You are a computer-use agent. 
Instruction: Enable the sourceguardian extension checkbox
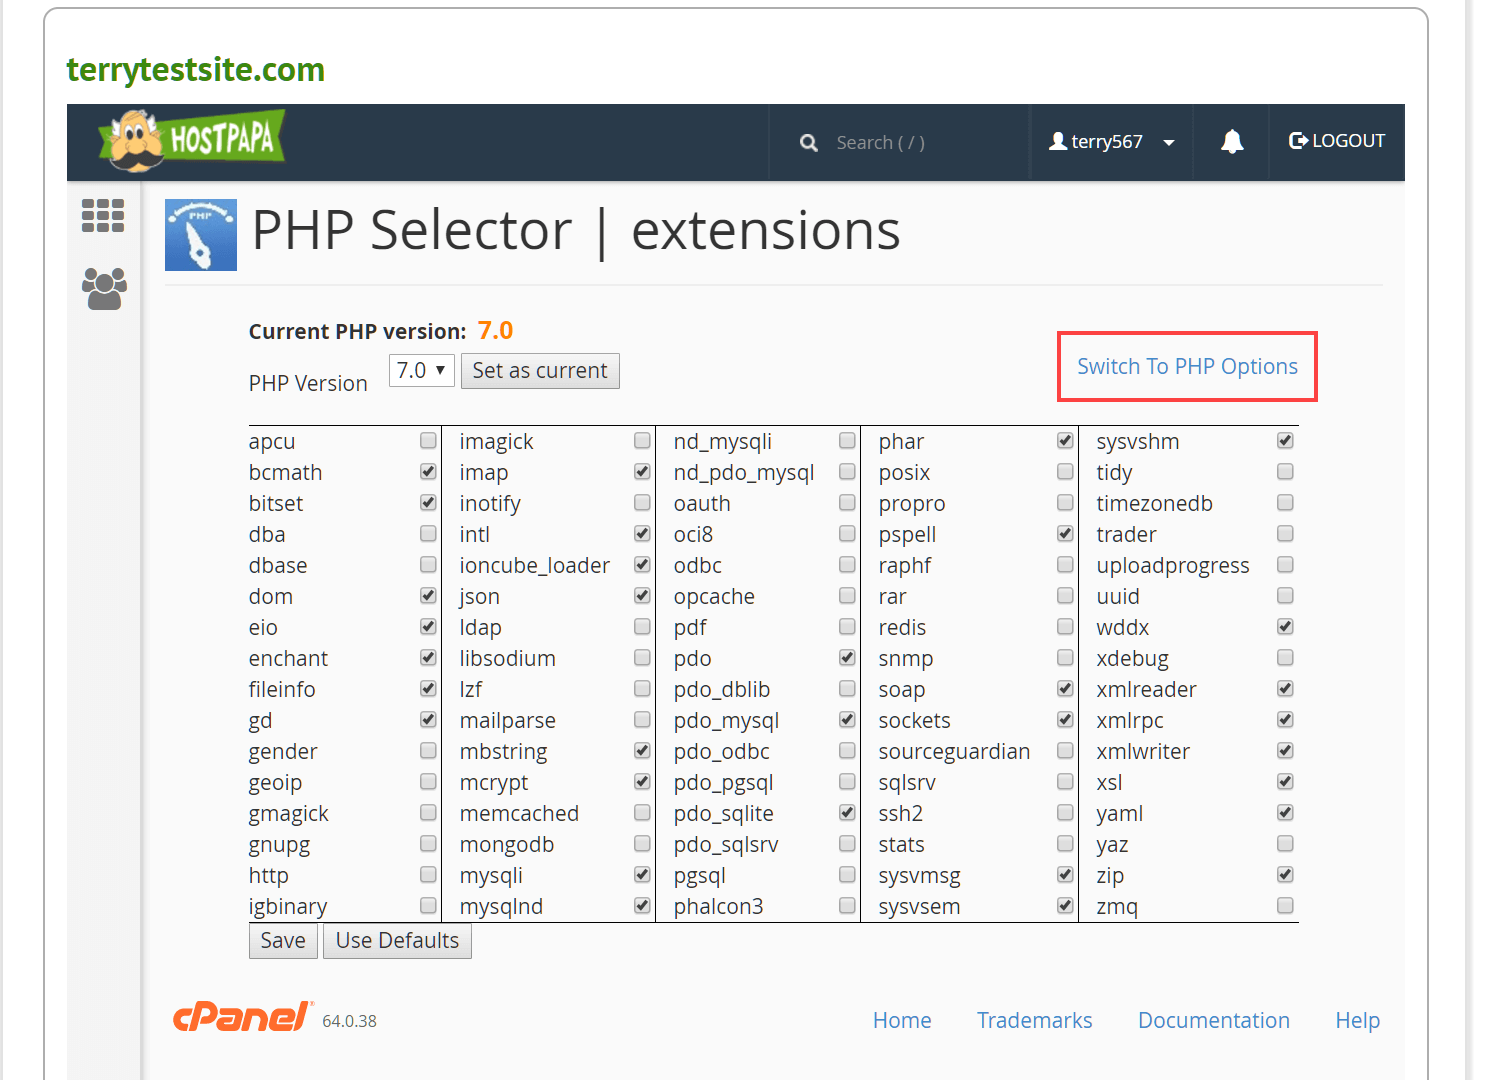point(1065,750)
